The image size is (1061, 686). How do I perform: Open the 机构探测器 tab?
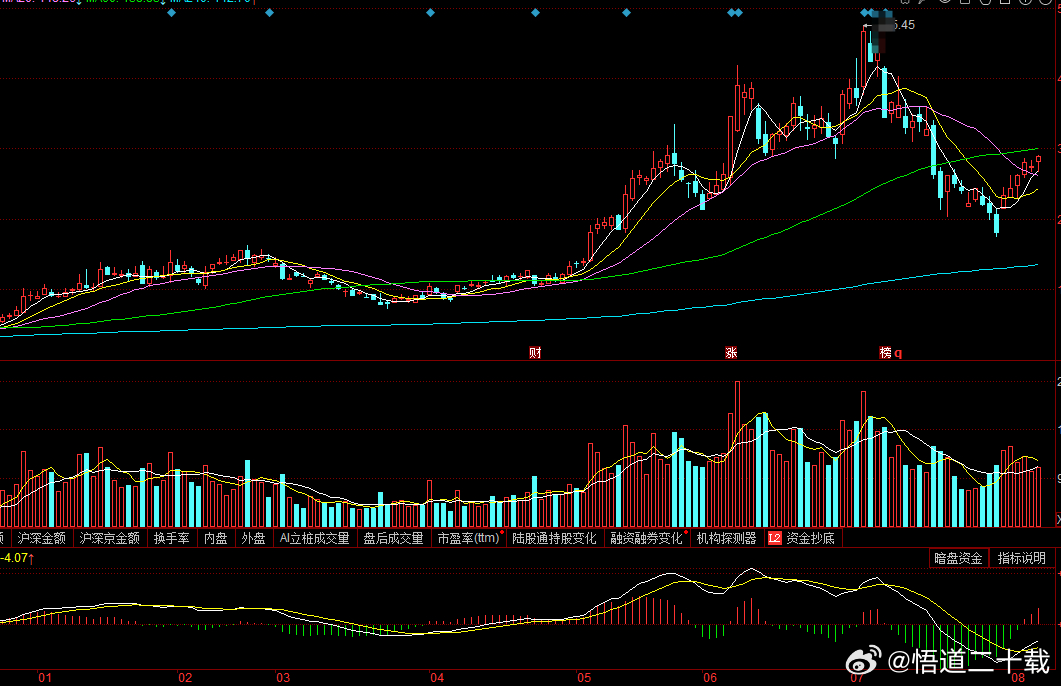pyautogui.click(x=726, y=538)
